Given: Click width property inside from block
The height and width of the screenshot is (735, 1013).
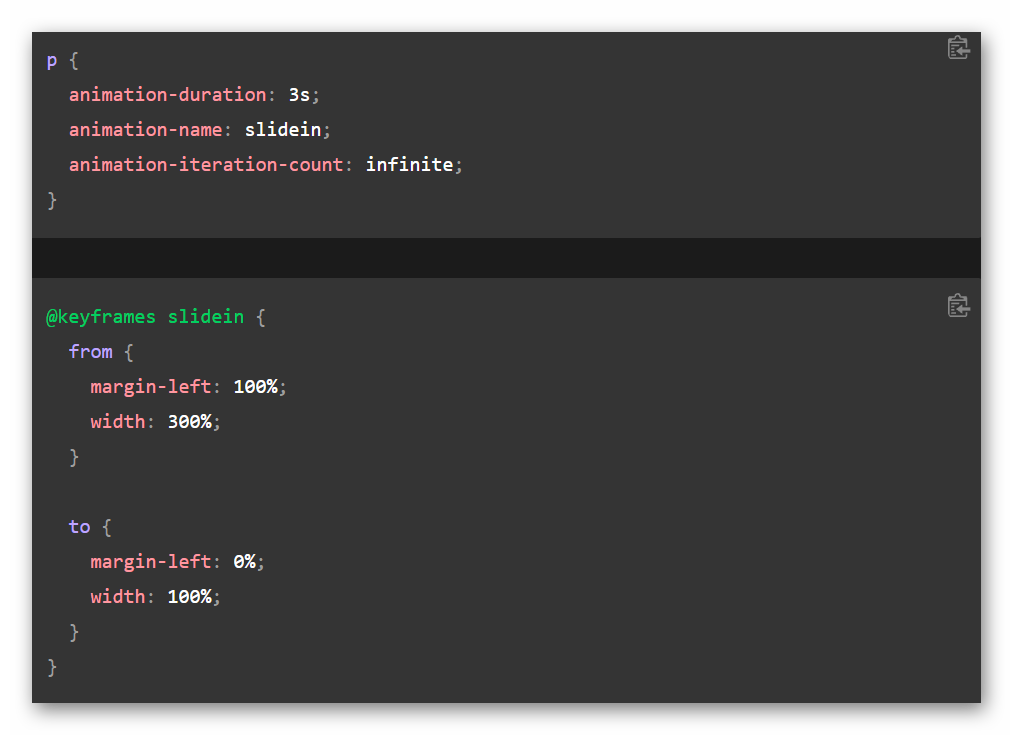Looking at the screenshot, I should pos(118,422).
